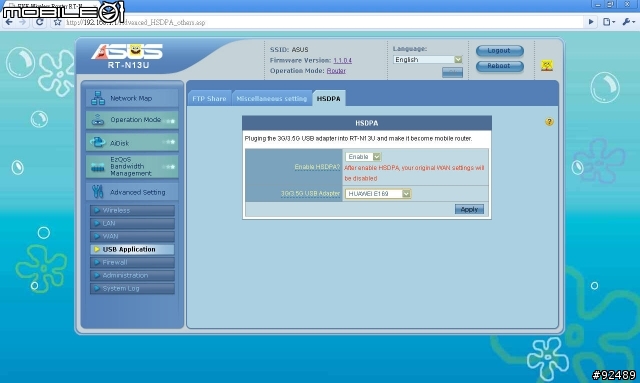This screenshot has height=383, width=640.
Task: Click the firmware version 1.1.0.4 link
Action: (x=342, y=60)
